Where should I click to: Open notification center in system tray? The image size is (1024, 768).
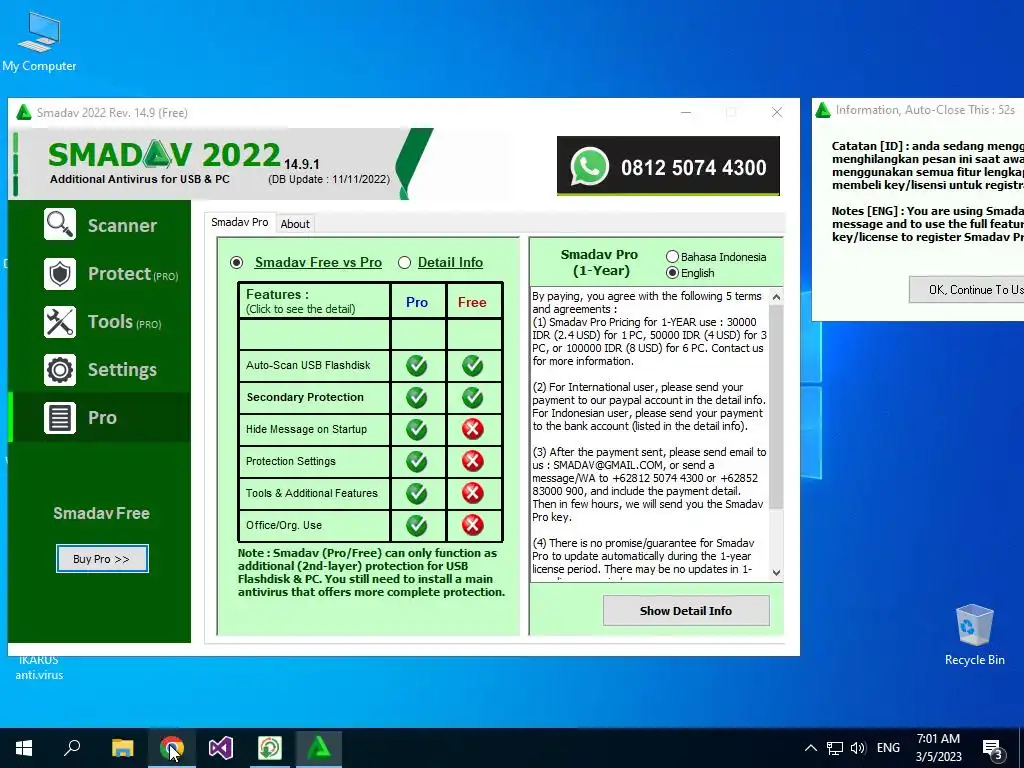click(993, 749)
